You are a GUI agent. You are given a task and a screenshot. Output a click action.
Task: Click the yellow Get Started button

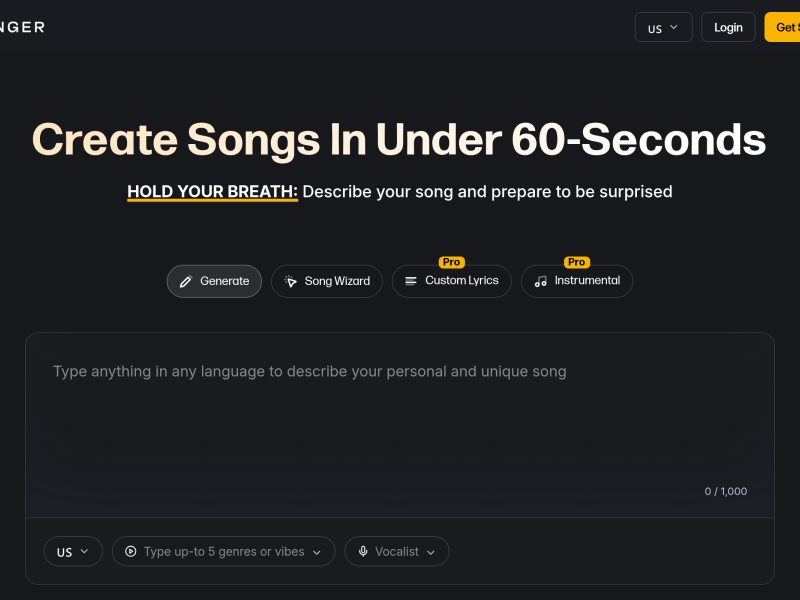(784, 28)
